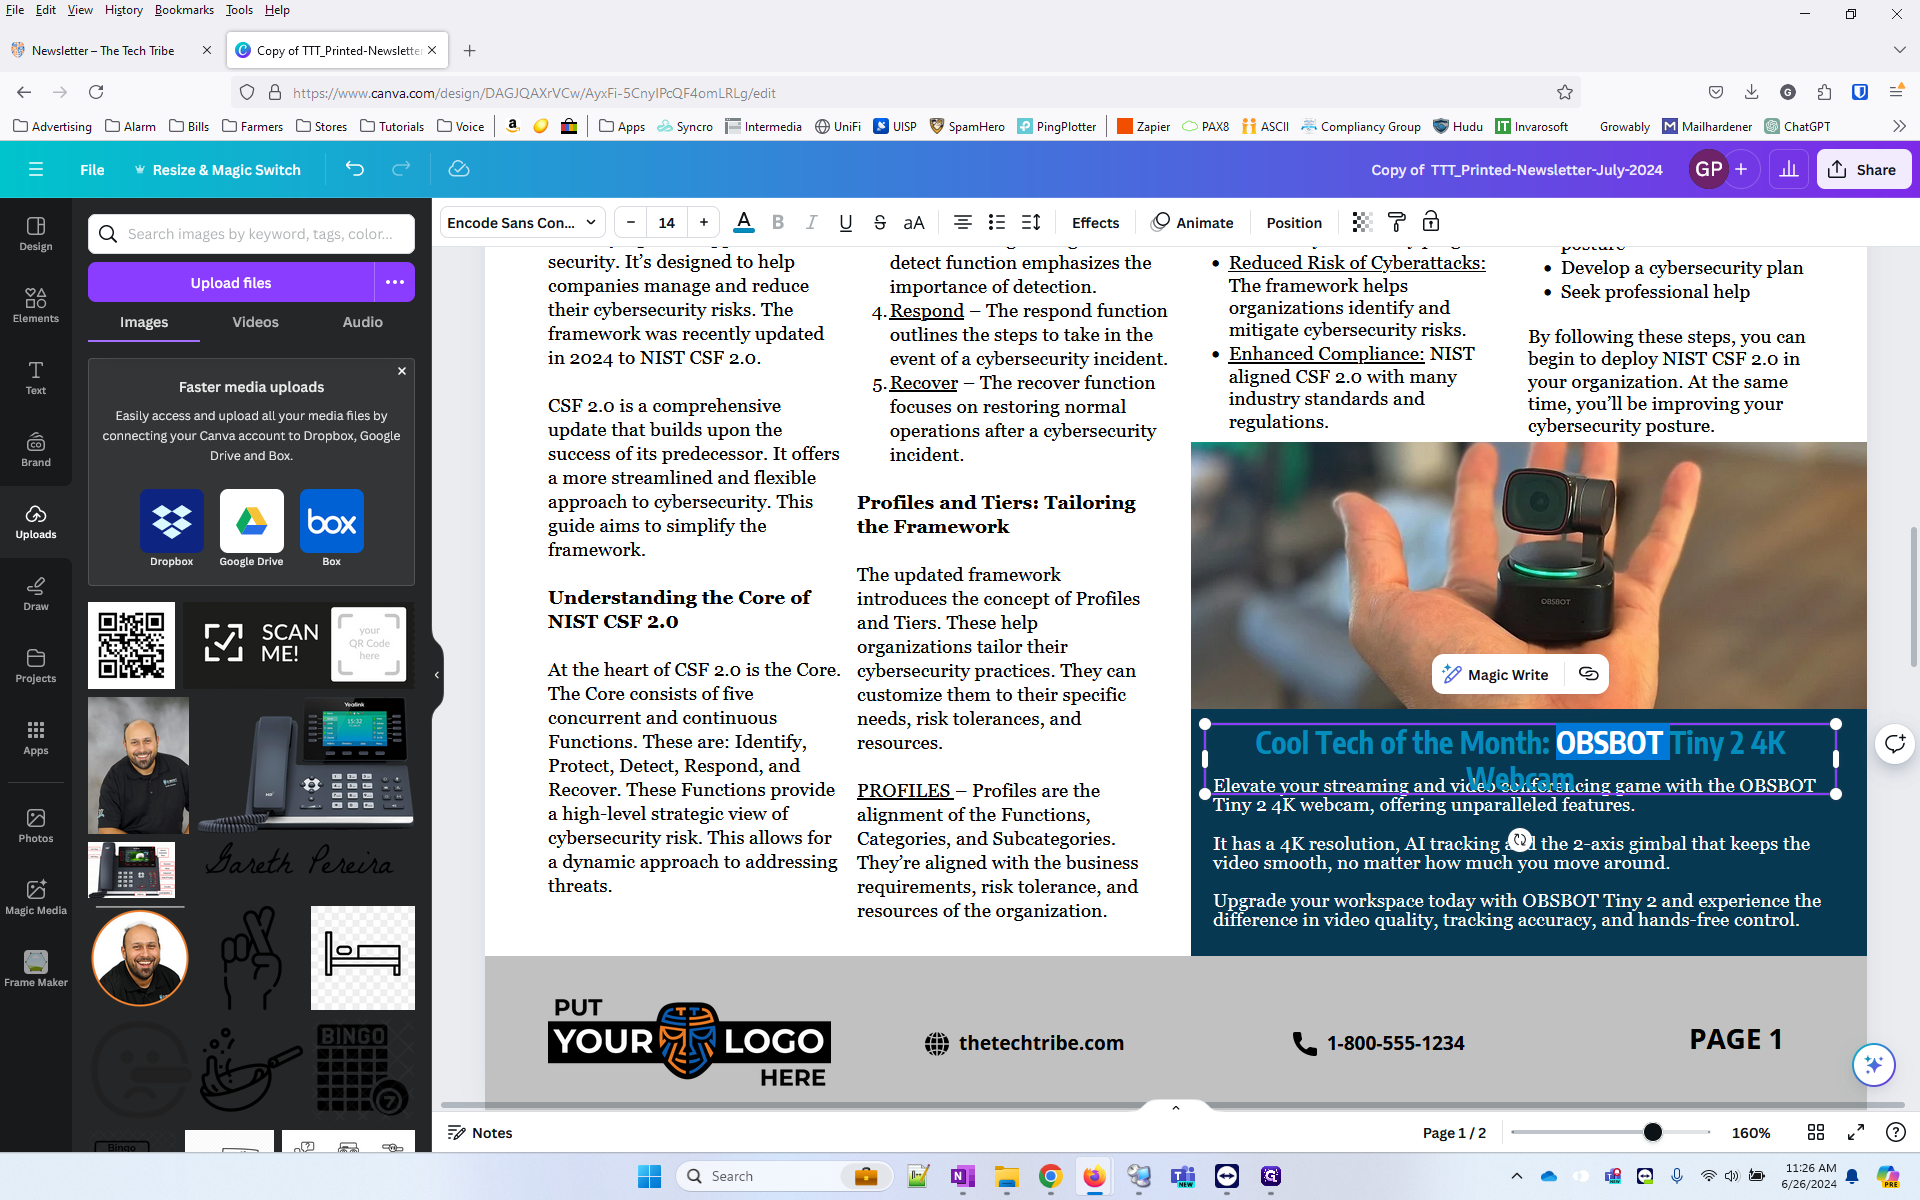Open the analytics chart icon
This screenshot has width=1920, height=1200.
(x=1789, y=169)
